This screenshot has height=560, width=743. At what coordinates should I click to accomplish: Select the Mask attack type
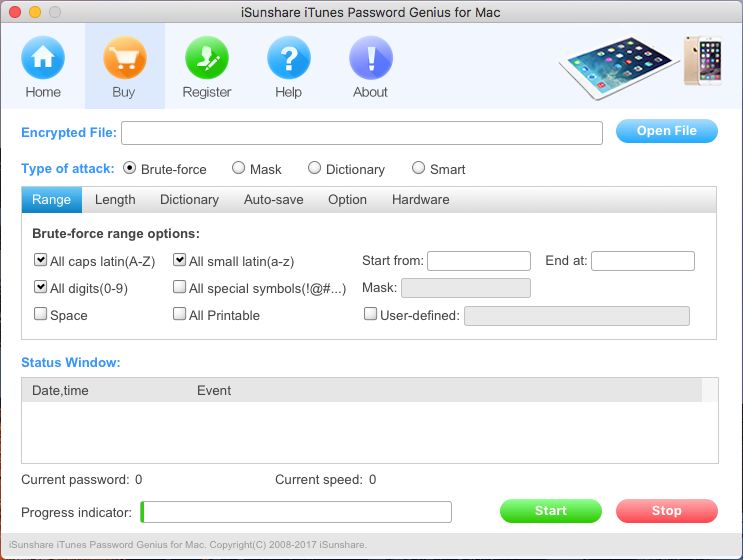tap(238, 168)
